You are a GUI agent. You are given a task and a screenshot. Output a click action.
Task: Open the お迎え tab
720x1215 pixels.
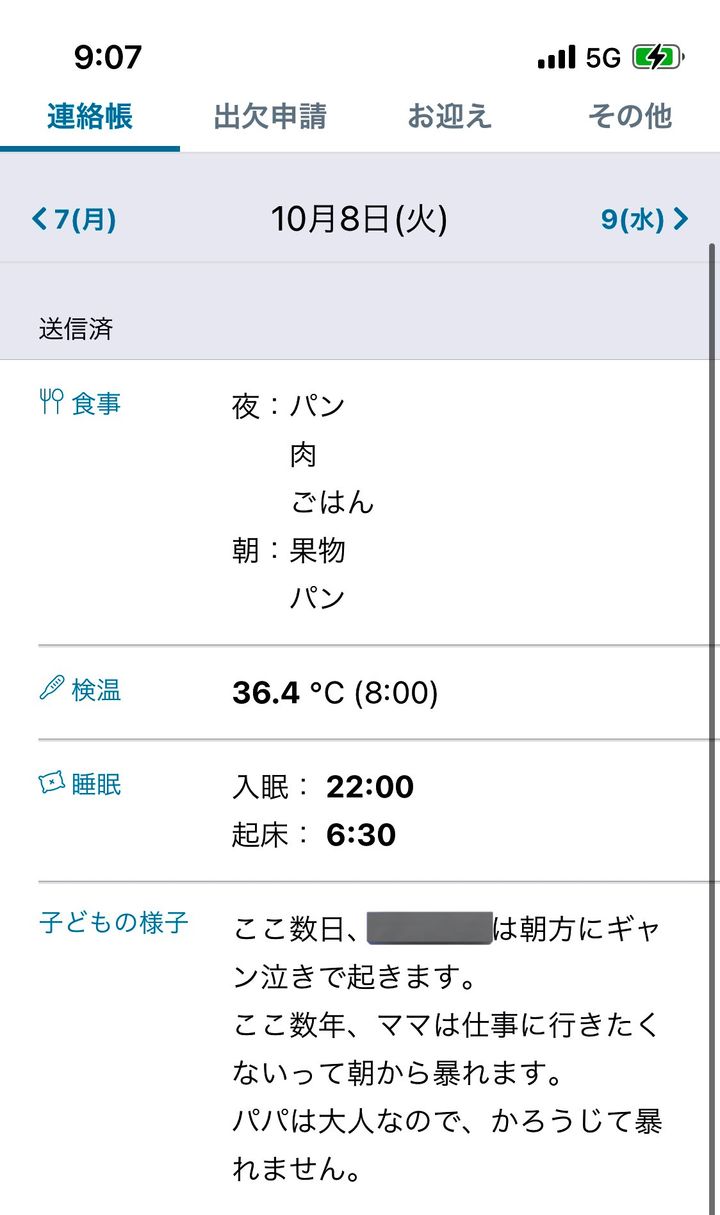(x=450, y=116)
